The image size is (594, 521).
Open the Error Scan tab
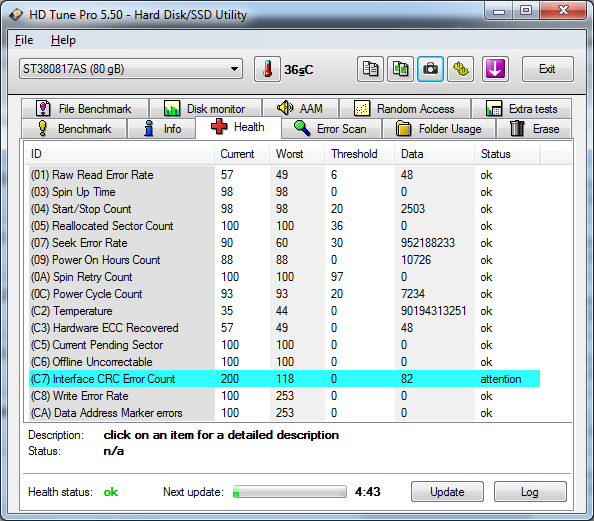point(331,129)
